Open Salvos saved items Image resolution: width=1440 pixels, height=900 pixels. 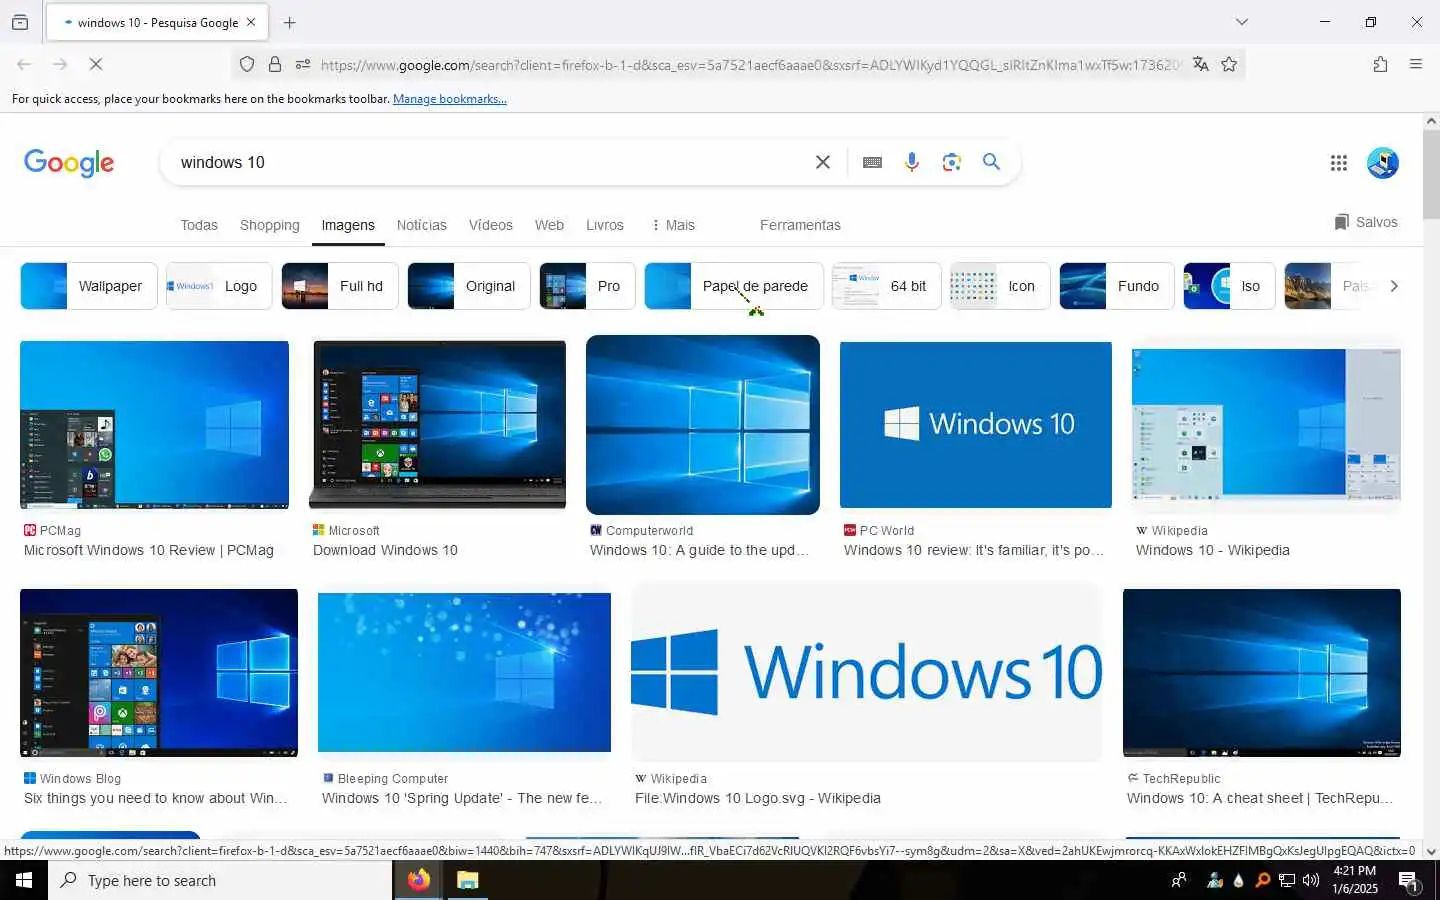(1366, 222)
